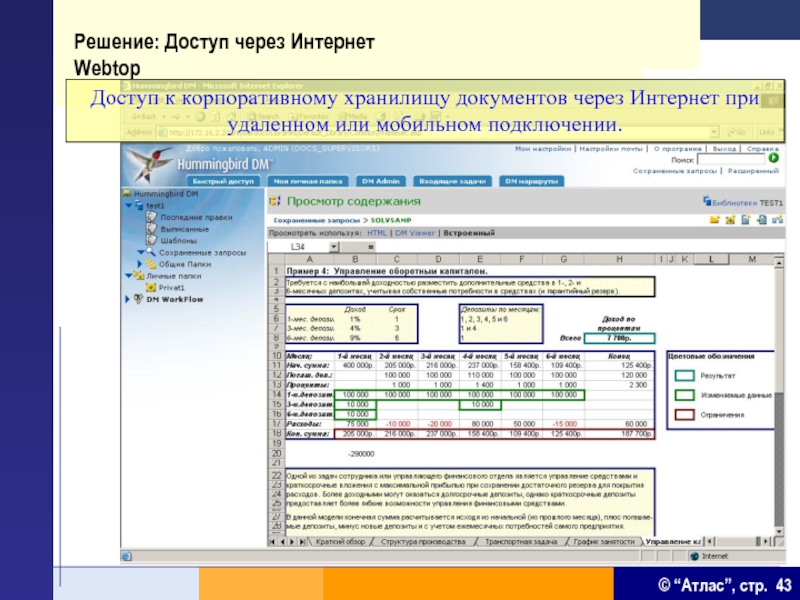Click the second yellow icon in content toolbar
The height and width of the screenshot is (600, 800).
tap(730, 220)
